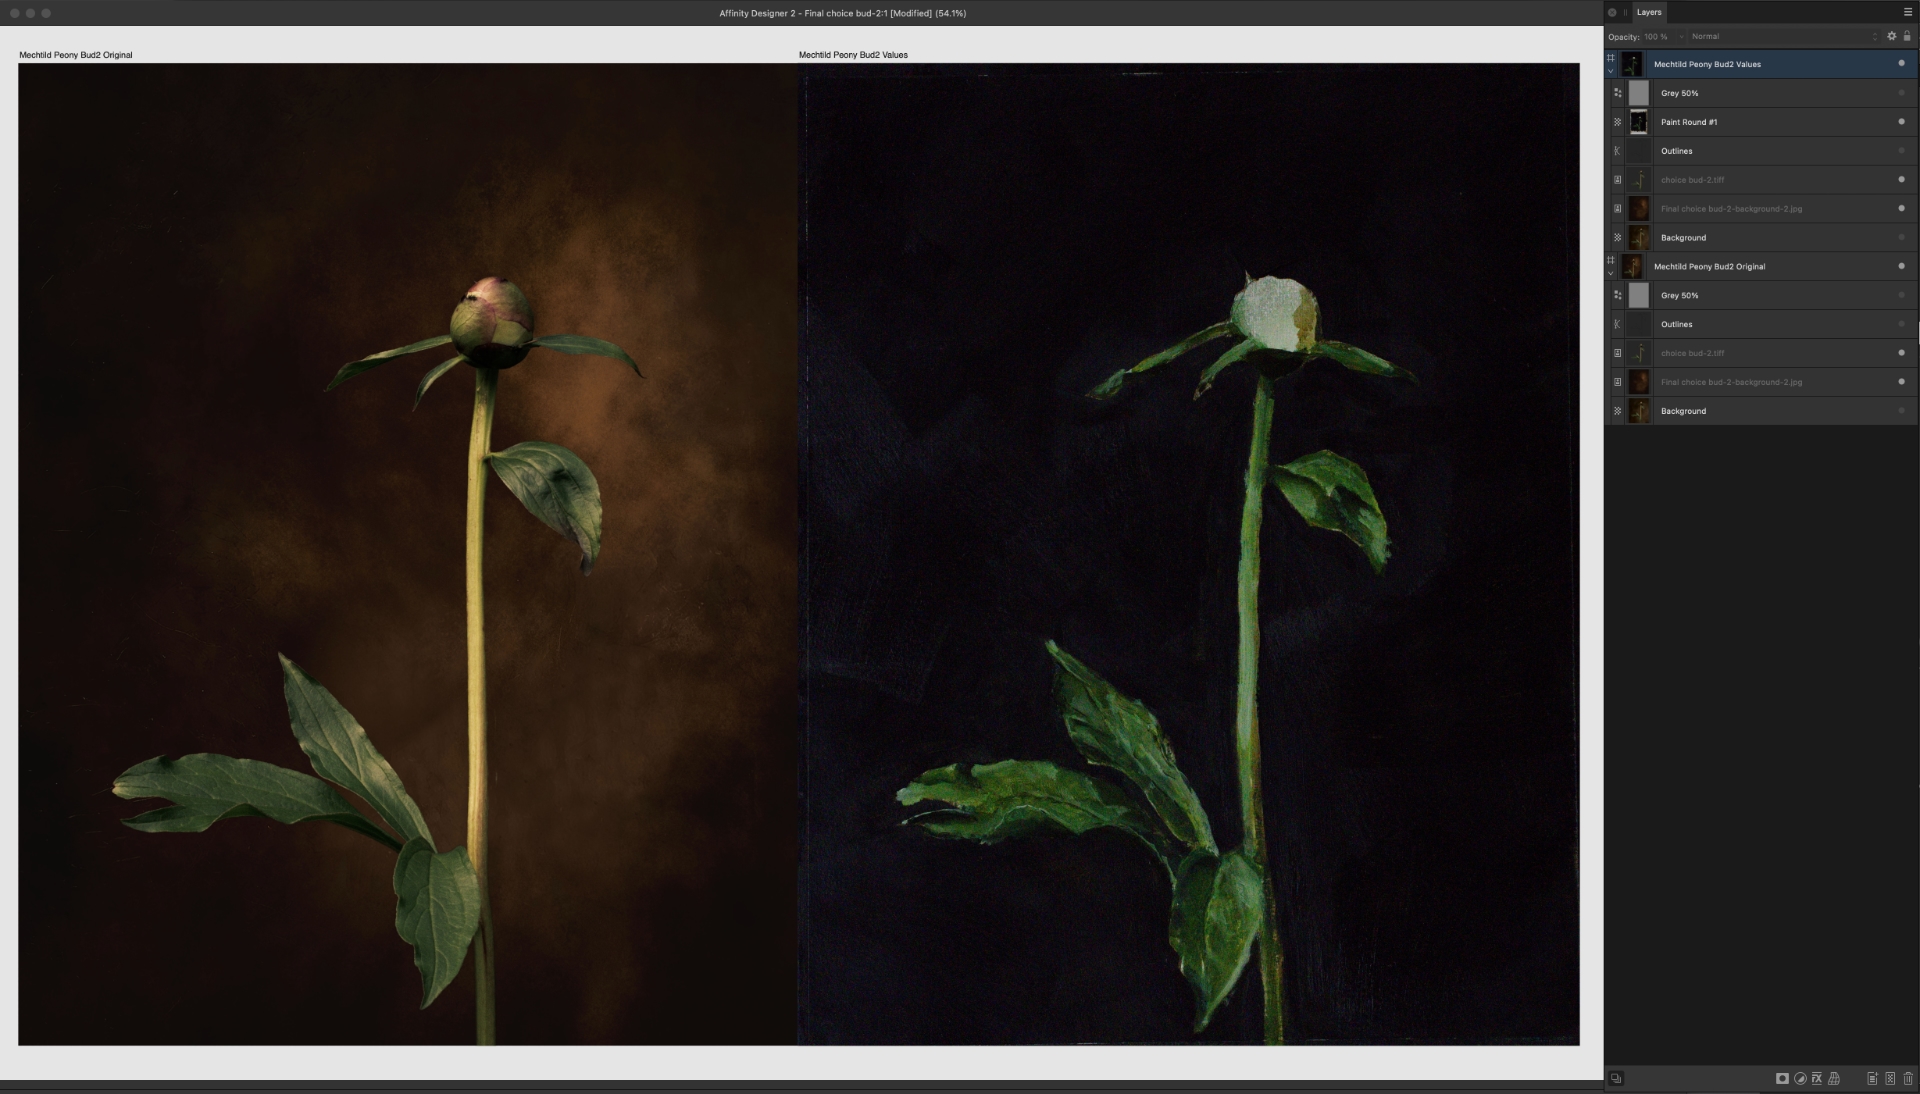This screenshot has width=1920, height=1094.
Task: Click group icon of Grey 50% under Values
Action: (1617, 93)
